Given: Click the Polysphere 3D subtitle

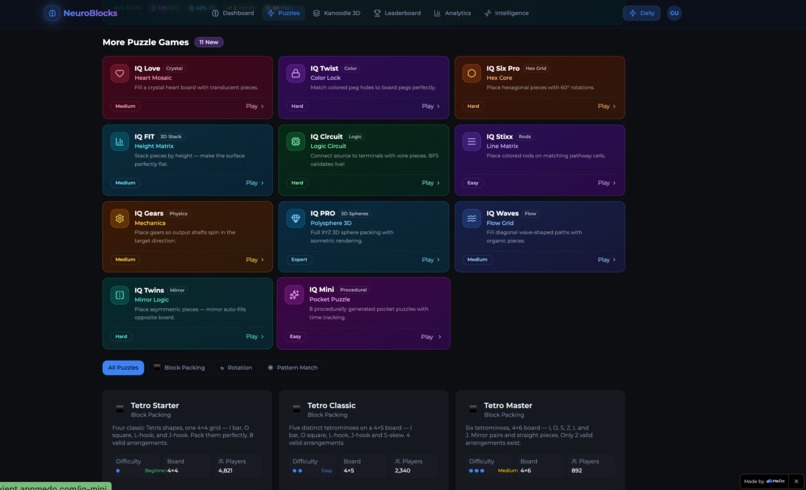Looking at the screenshot, I should click(331, 223).
